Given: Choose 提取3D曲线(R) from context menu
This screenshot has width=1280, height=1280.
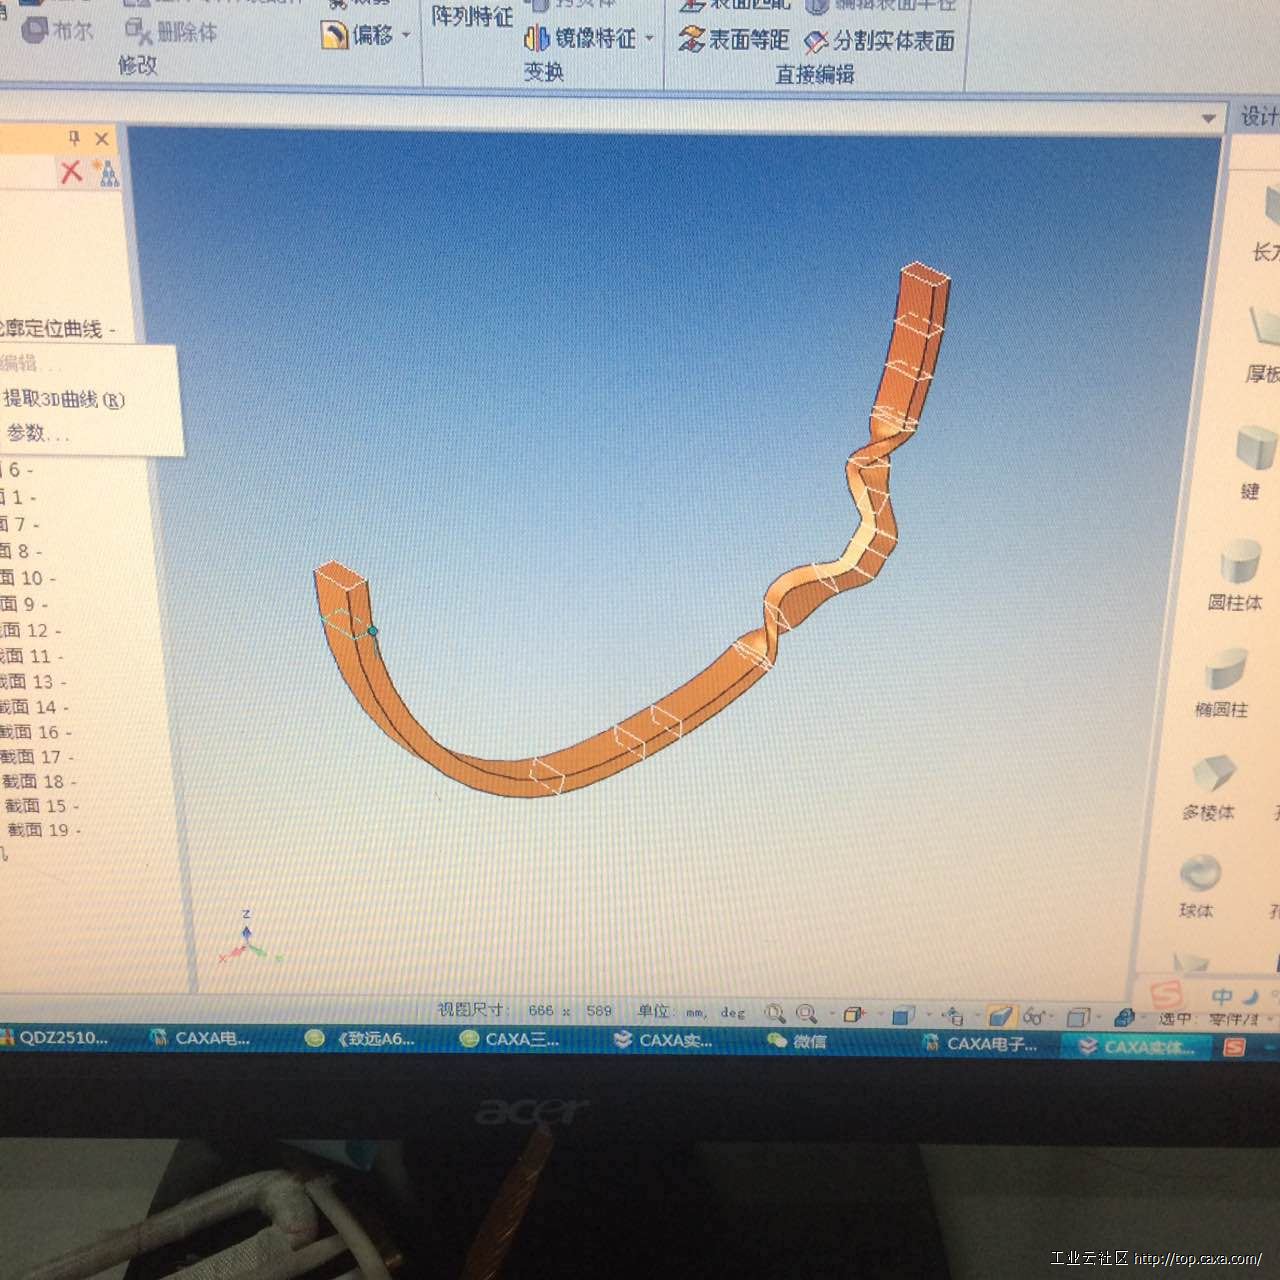Looking at the screenshot, I should [64, 400].
